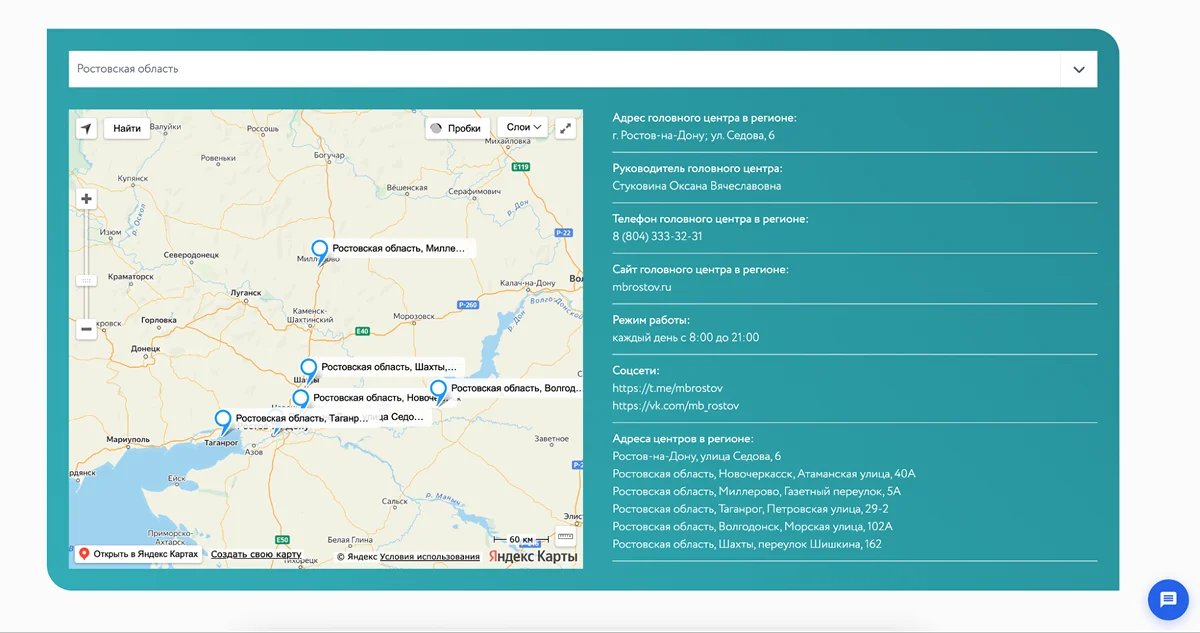Expand the Ростовская область region selector
The height and width of the screenshot is (633, 1200).
583,69
